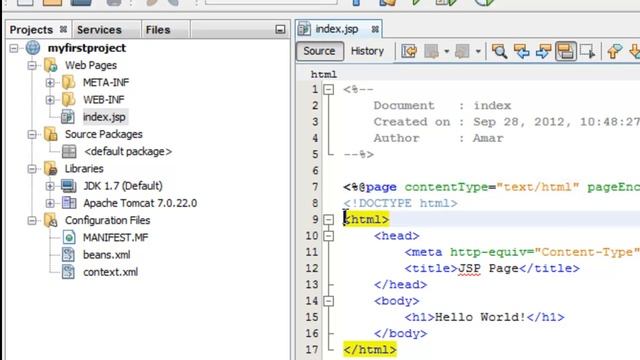This screenshot has height=360, width=640.
Task: Switch editor to History view
Action: pyautogui.click(x=367, y=51)
